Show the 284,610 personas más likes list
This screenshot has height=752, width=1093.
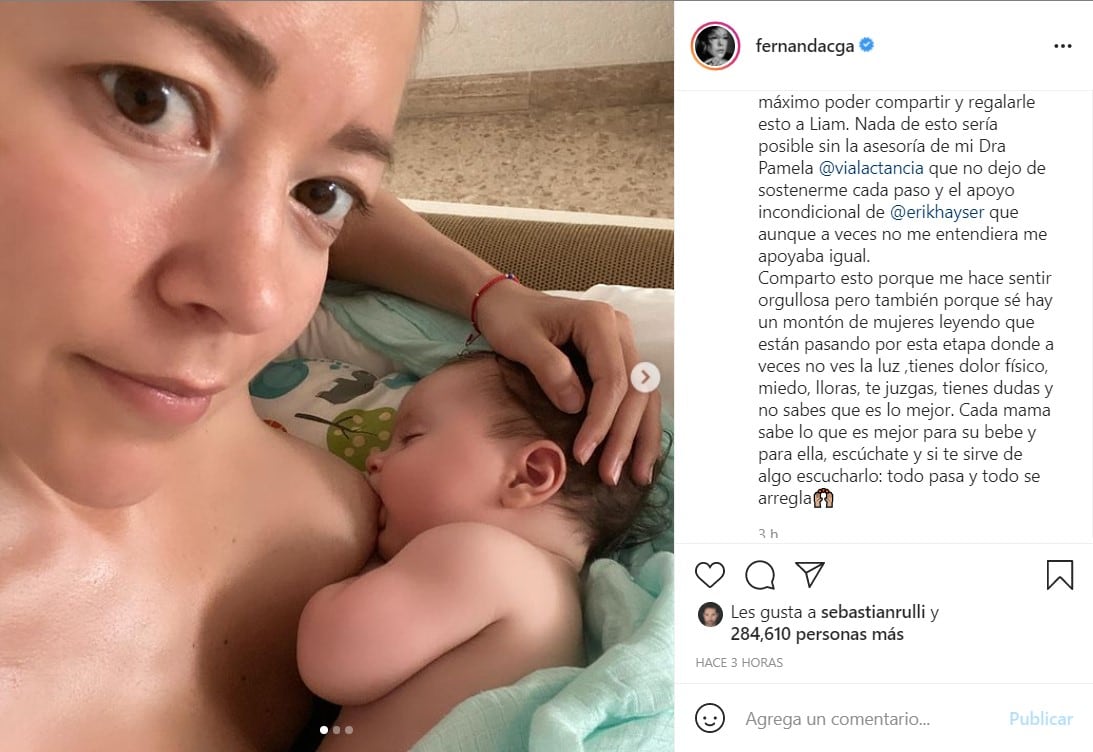tap(817, 634)
